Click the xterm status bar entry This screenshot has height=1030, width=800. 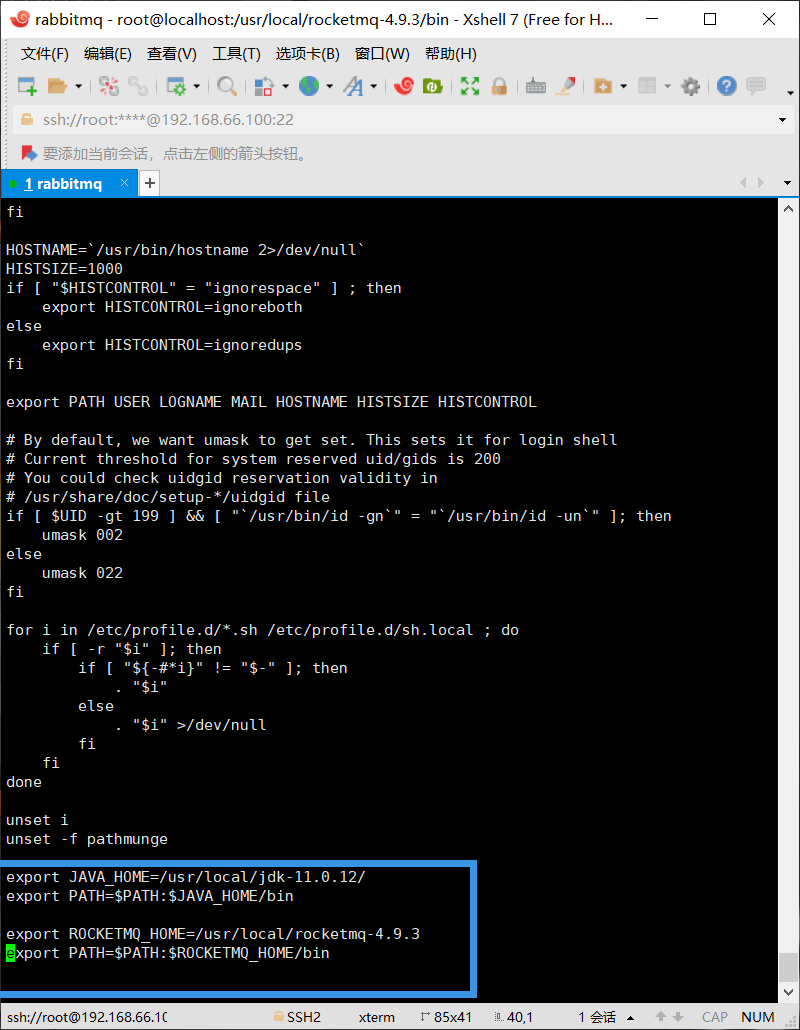click(377, 1017)
